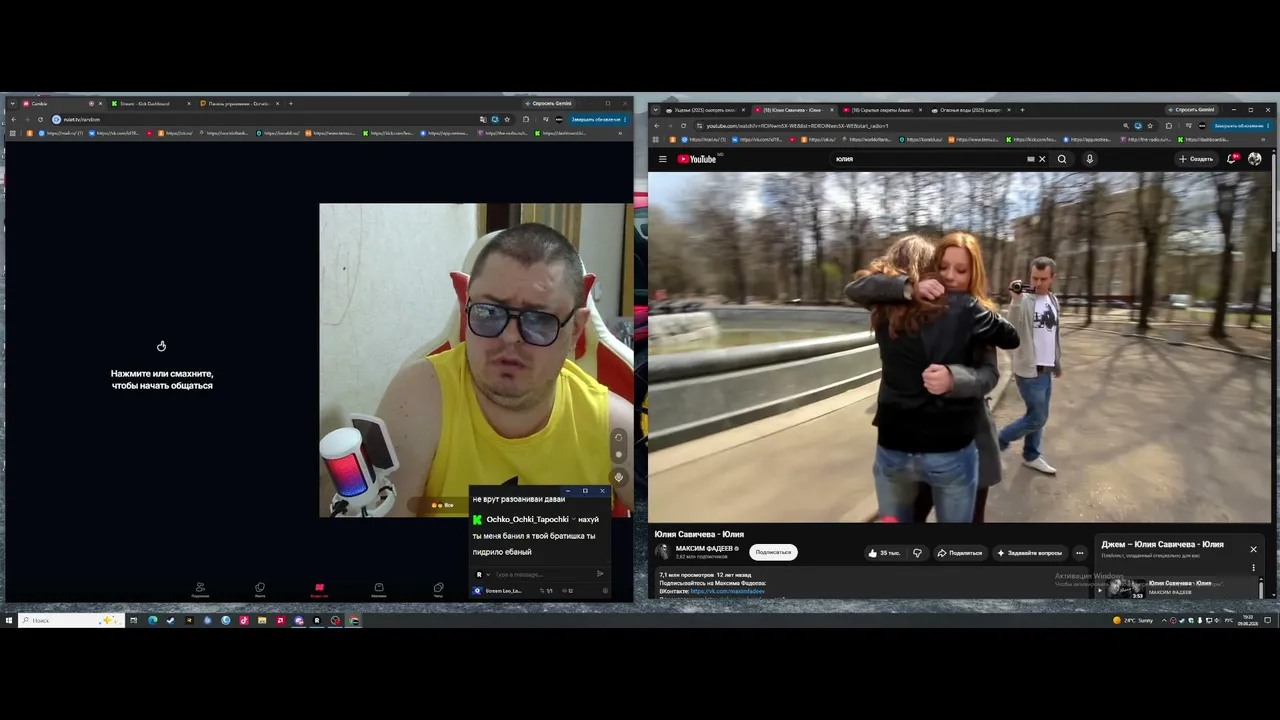Click Спросить Gemini in the left browser
The image size is (1280, 720).
pyautogui.click(x=548, y=103)
